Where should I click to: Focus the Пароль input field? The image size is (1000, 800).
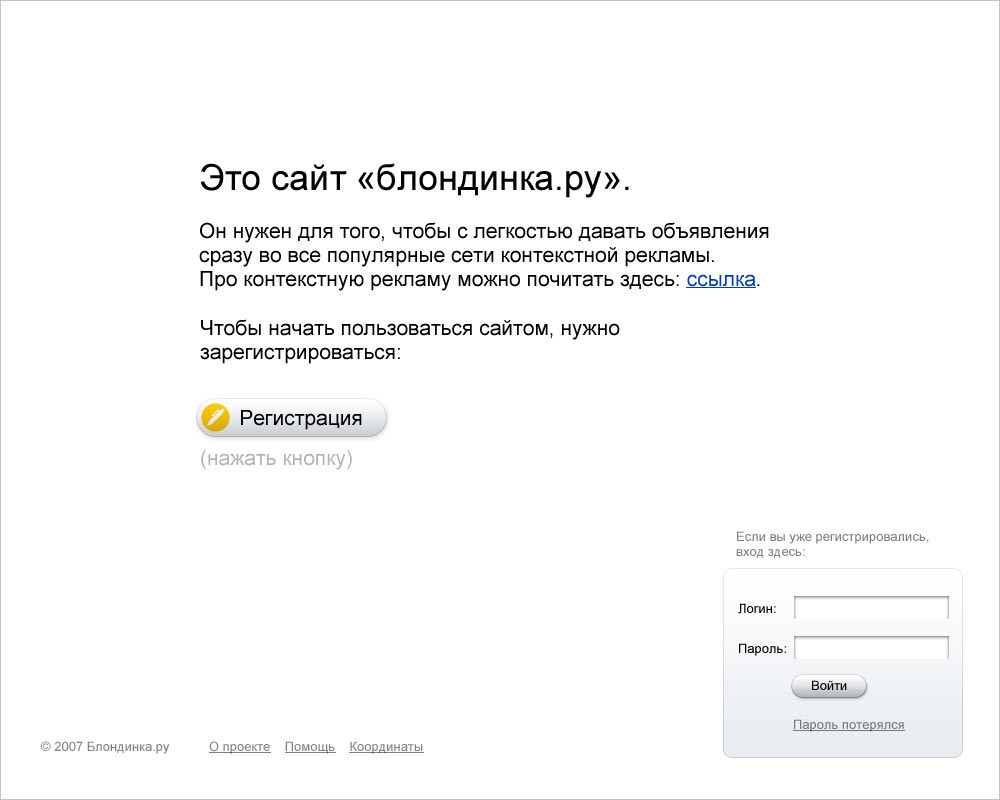871,648
